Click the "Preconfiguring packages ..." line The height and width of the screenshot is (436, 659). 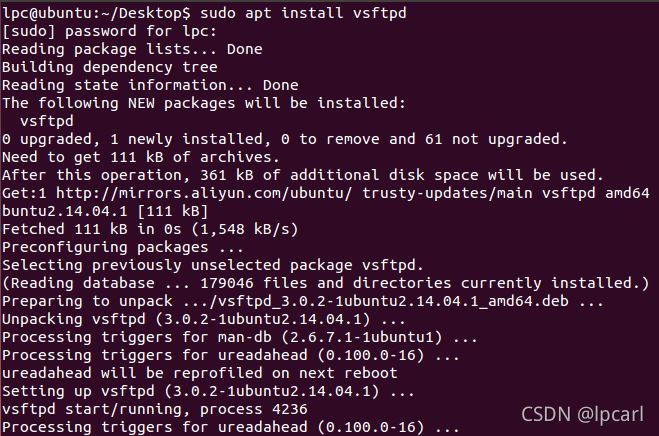123,247
